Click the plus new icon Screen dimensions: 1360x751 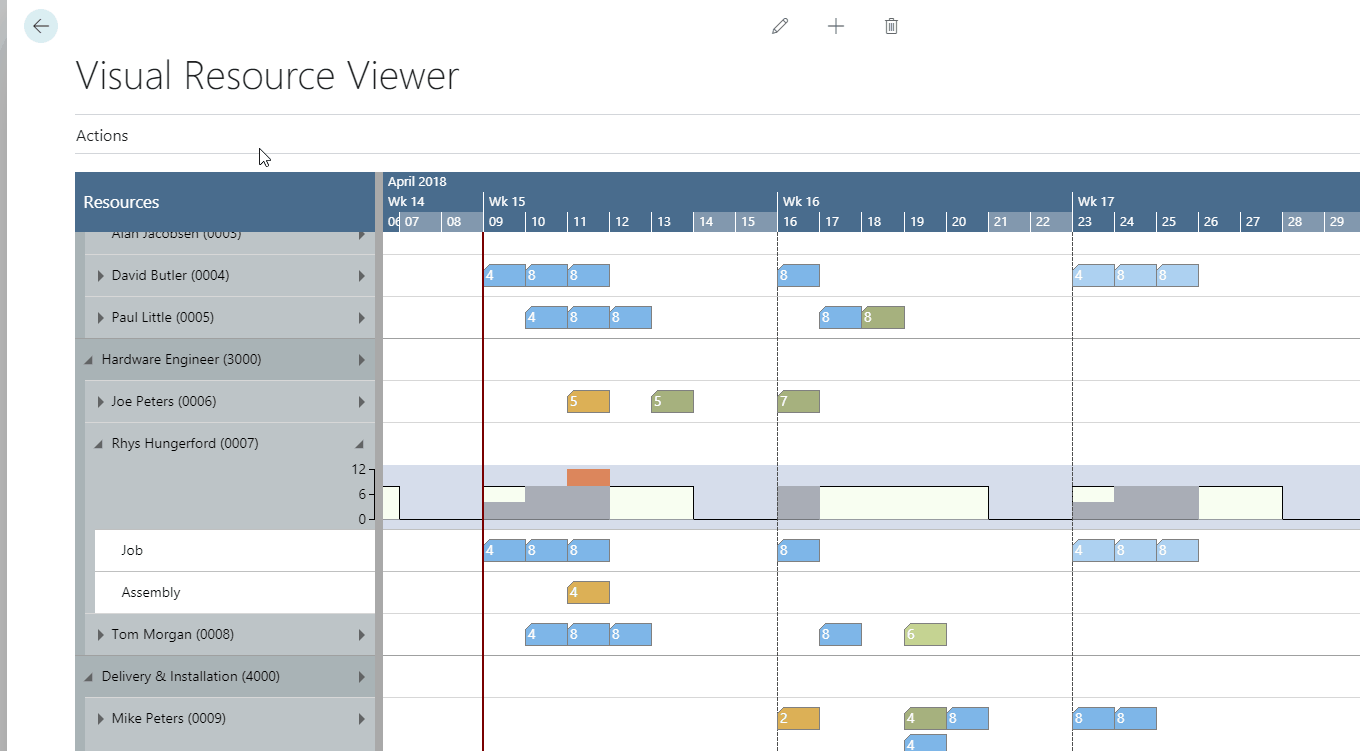(836, 26)
